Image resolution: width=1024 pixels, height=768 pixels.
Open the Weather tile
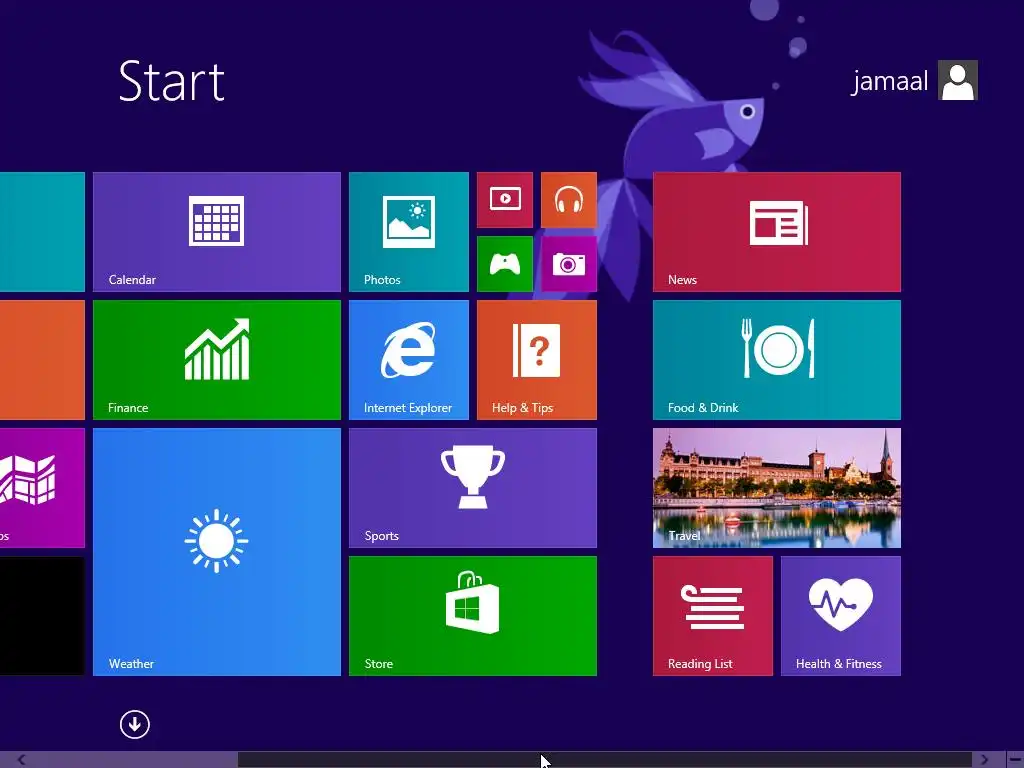coord(217,552)
